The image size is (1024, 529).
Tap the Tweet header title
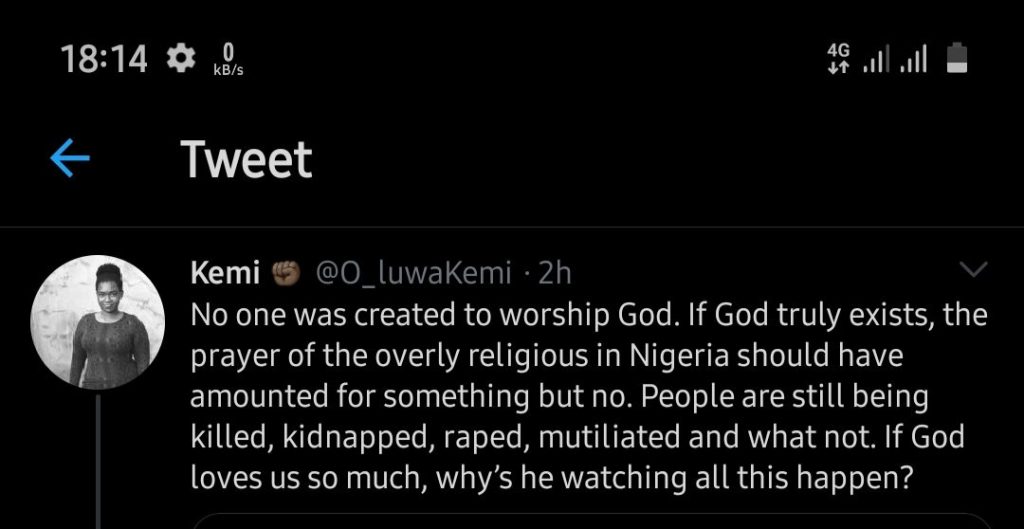(246, 160)
